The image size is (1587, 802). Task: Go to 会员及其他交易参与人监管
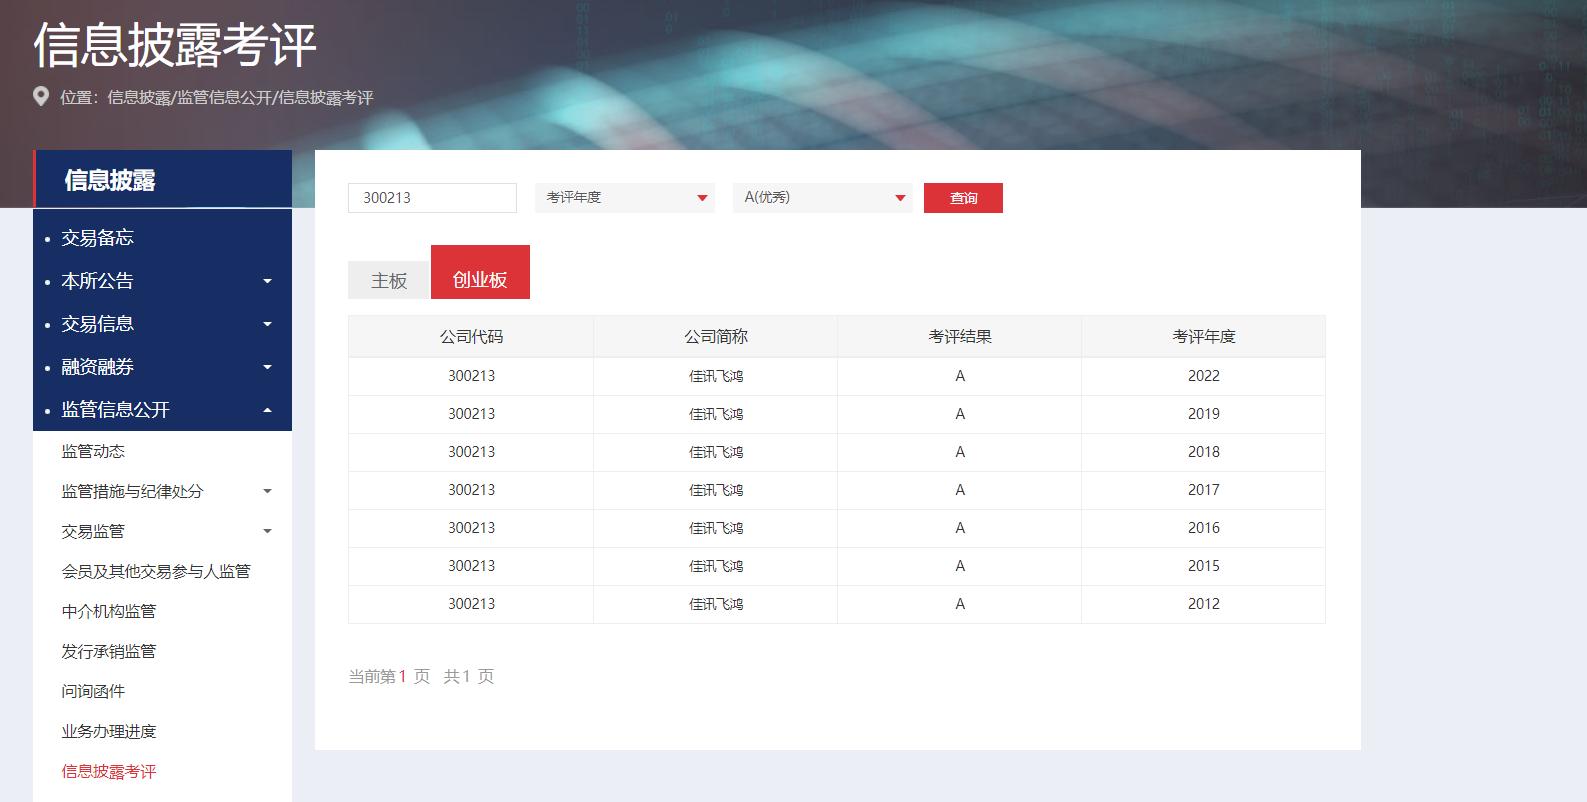click(x=156, y=572)
